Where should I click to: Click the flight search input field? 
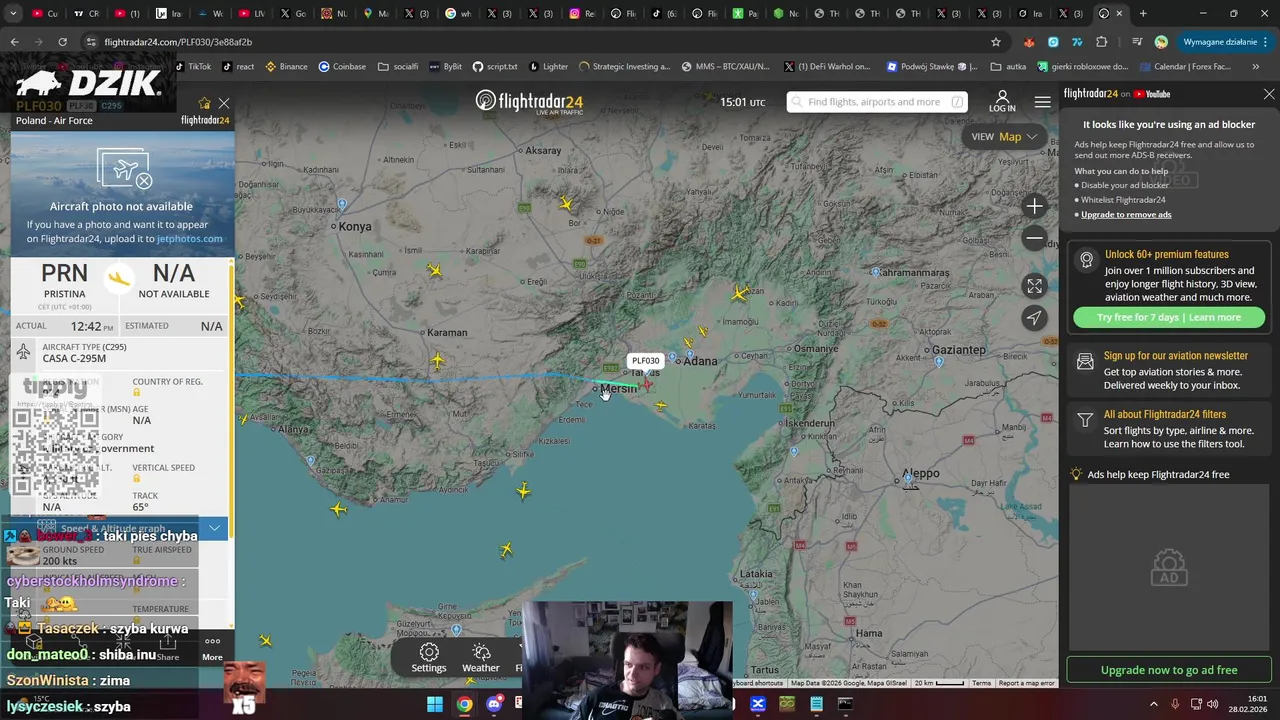click(x=877, y=102)
